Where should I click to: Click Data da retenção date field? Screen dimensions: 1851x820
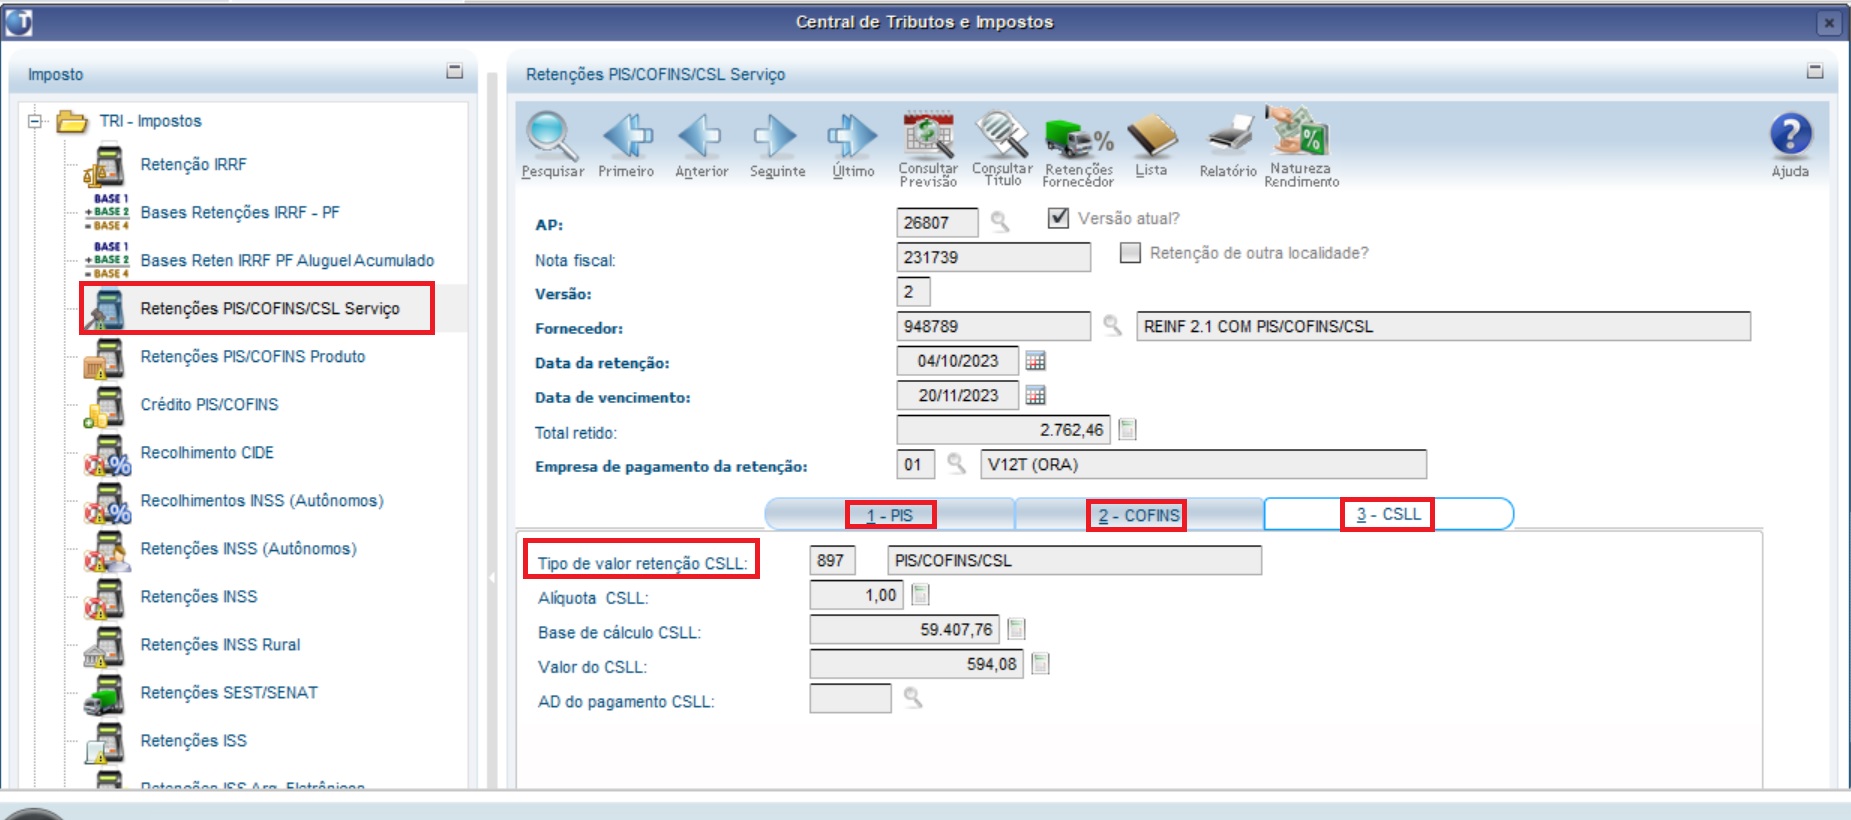(x=957, y=361)
